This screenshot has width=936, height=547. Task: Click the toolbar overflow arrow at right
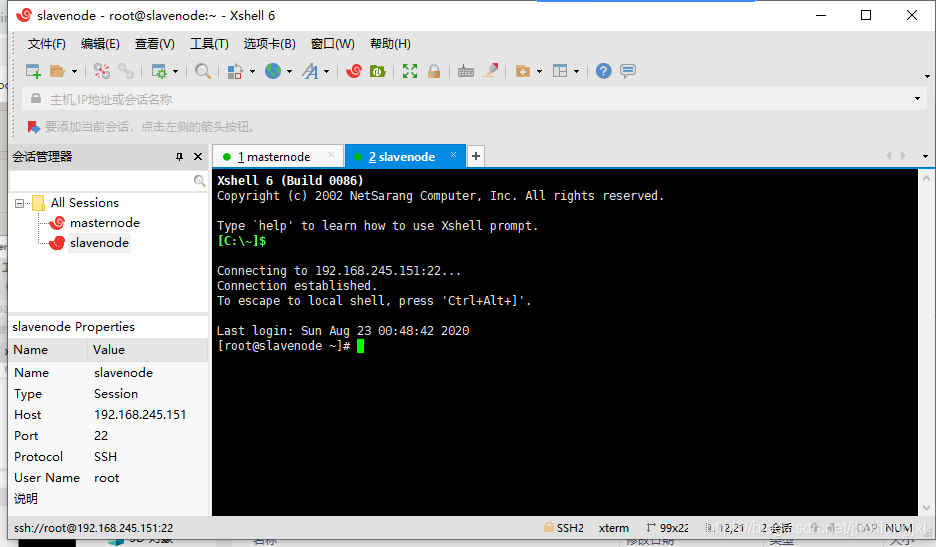point(927,76)
